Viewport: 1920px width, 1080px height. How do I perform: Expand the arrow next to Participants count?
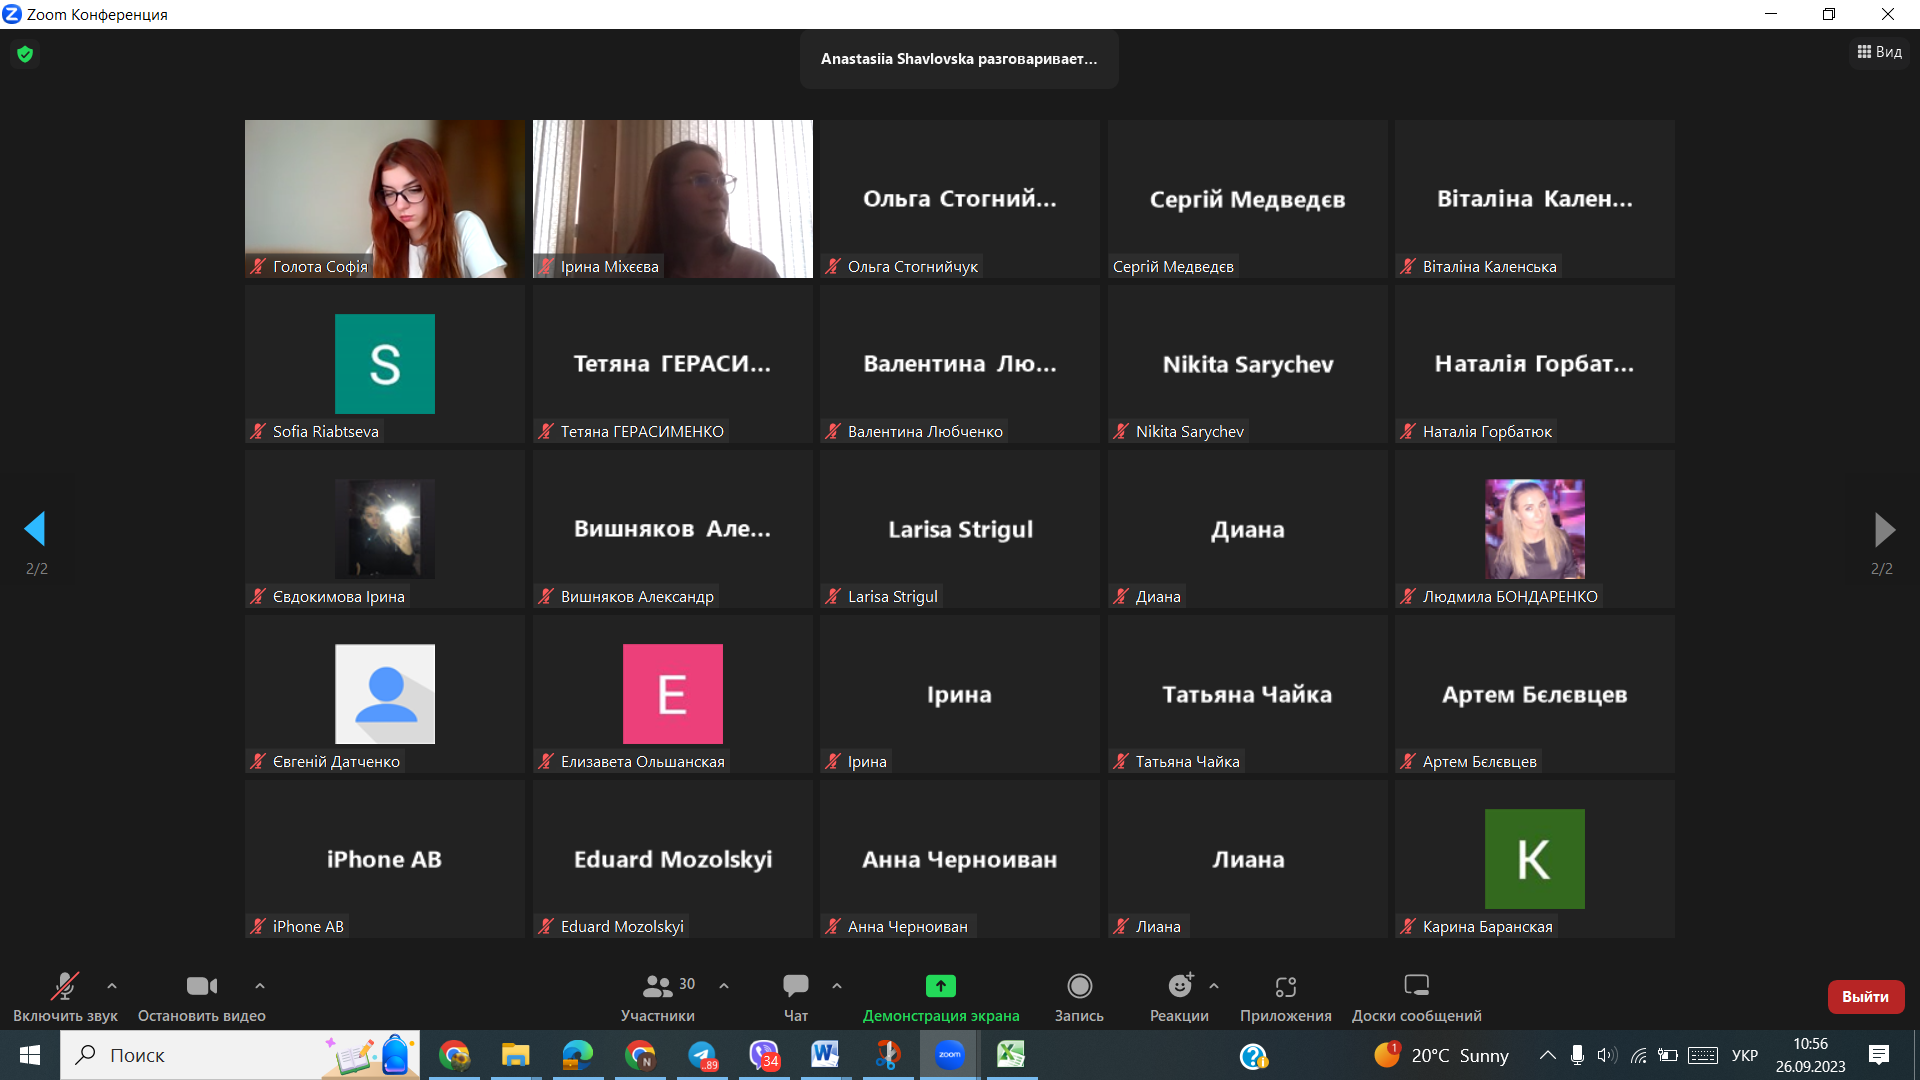coord(724,986)
